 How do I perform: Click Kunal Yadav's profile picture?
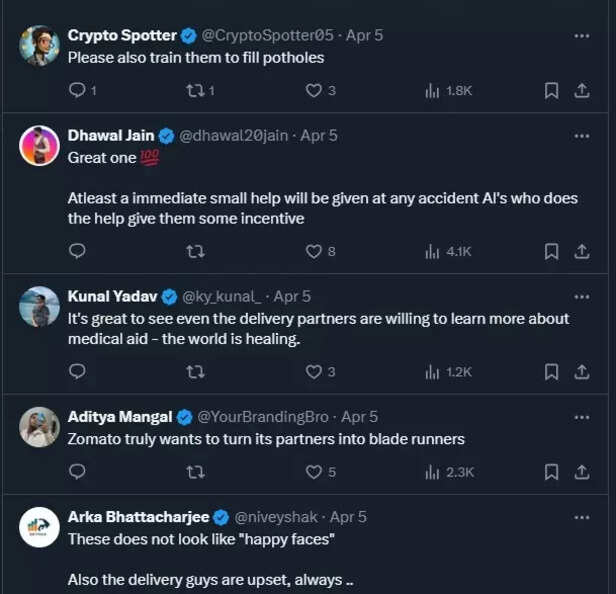click(x=40, y=306)
